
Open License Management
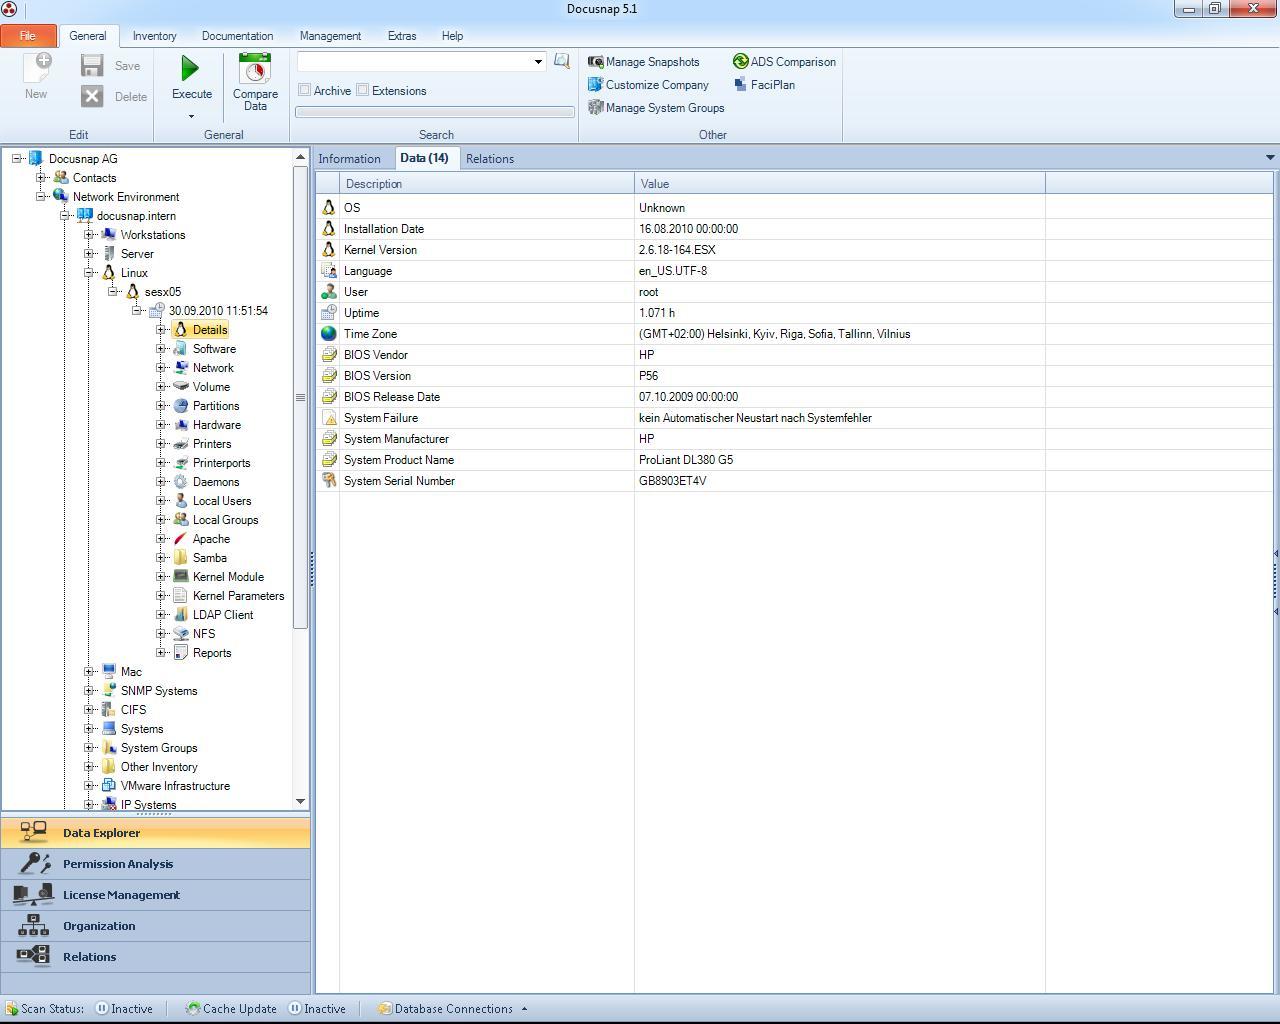pos(155,895)
